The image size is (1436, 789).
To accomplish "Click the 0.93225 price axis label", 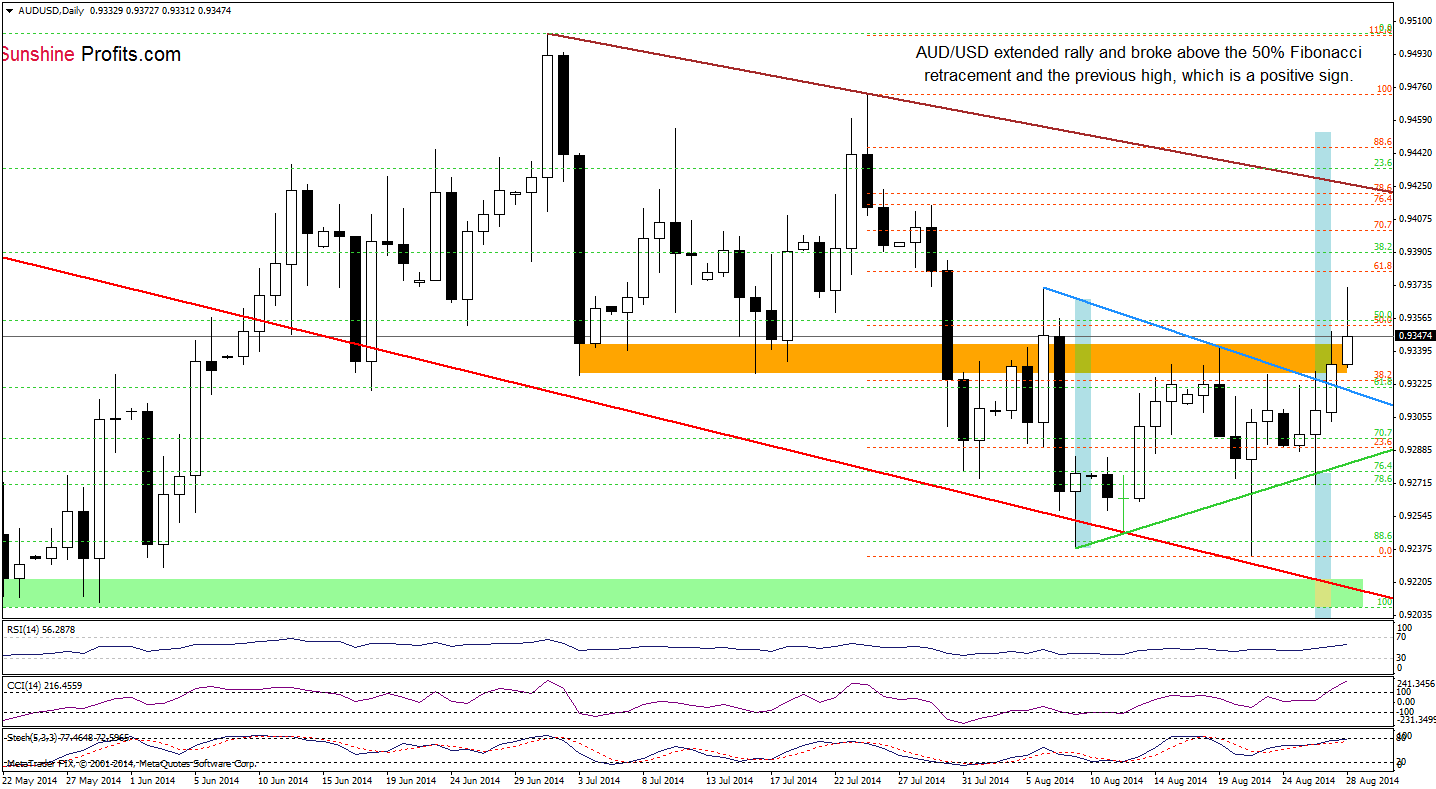I will coord(1417,383).
